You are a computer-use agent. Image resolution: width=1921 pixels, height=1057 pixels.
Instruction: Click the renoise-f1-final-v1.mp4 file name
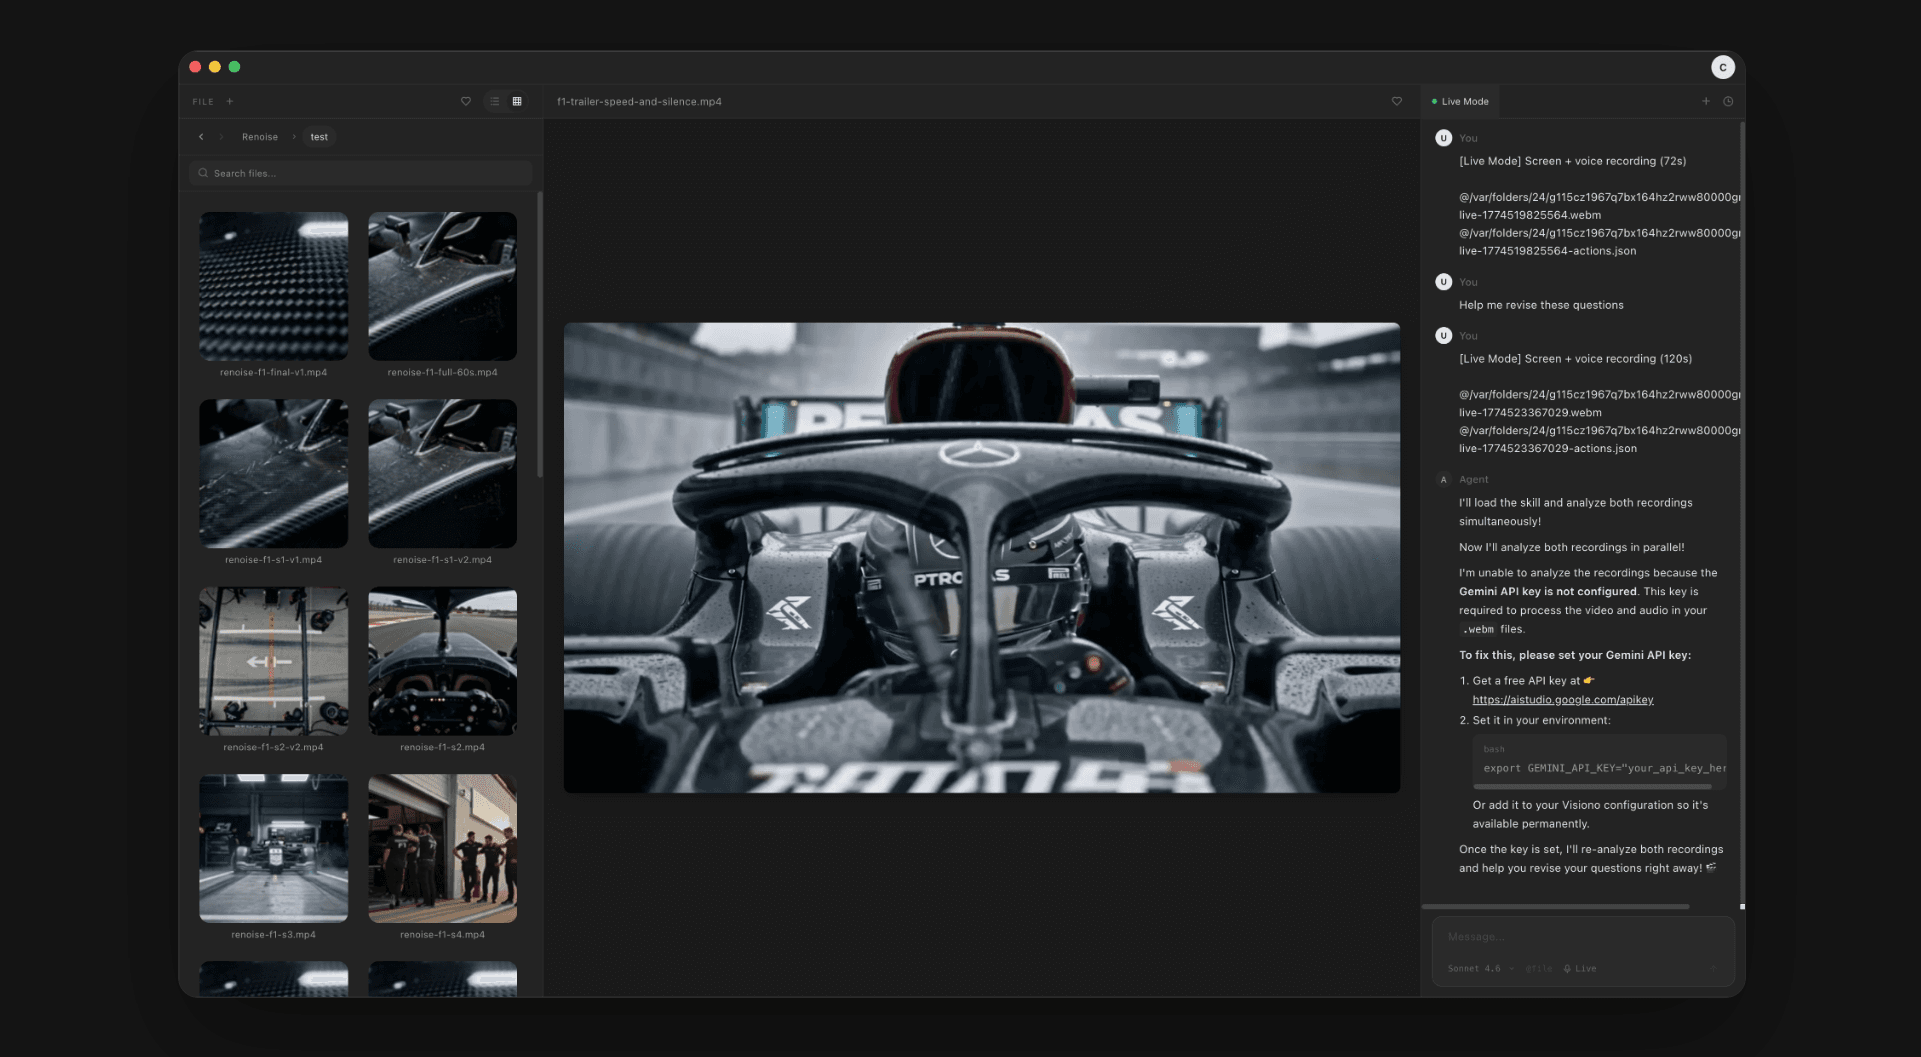click(x=274, y=373)
